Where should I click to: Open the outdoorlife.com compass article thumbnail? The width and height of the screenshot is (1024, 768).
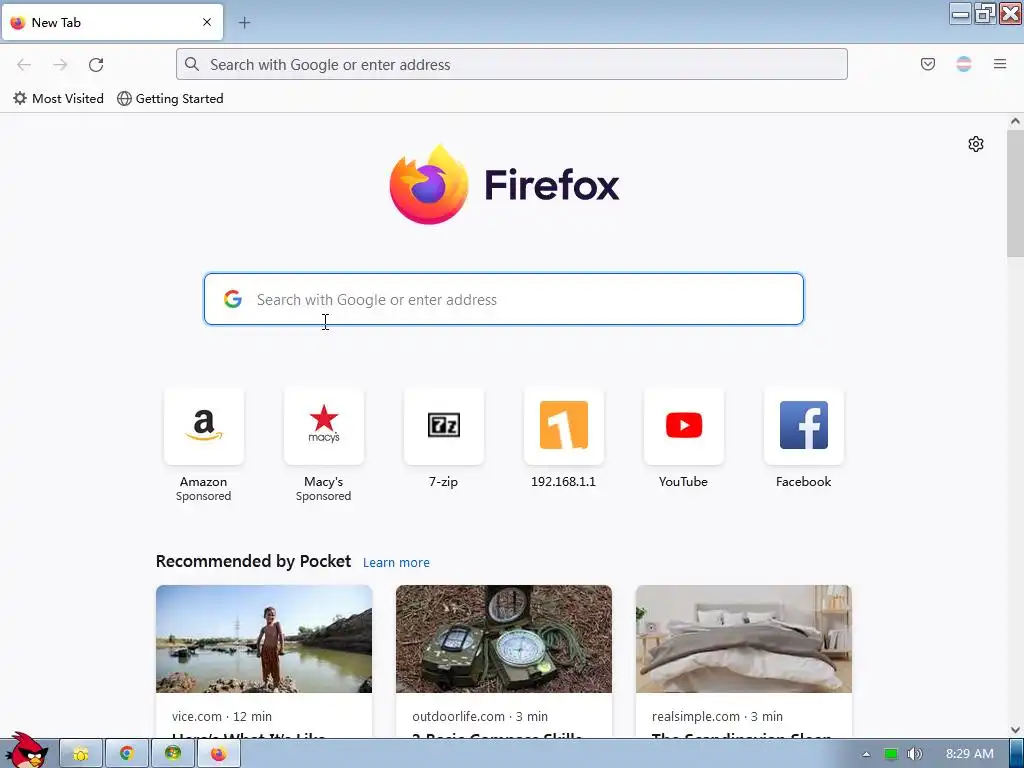(504, 639)
